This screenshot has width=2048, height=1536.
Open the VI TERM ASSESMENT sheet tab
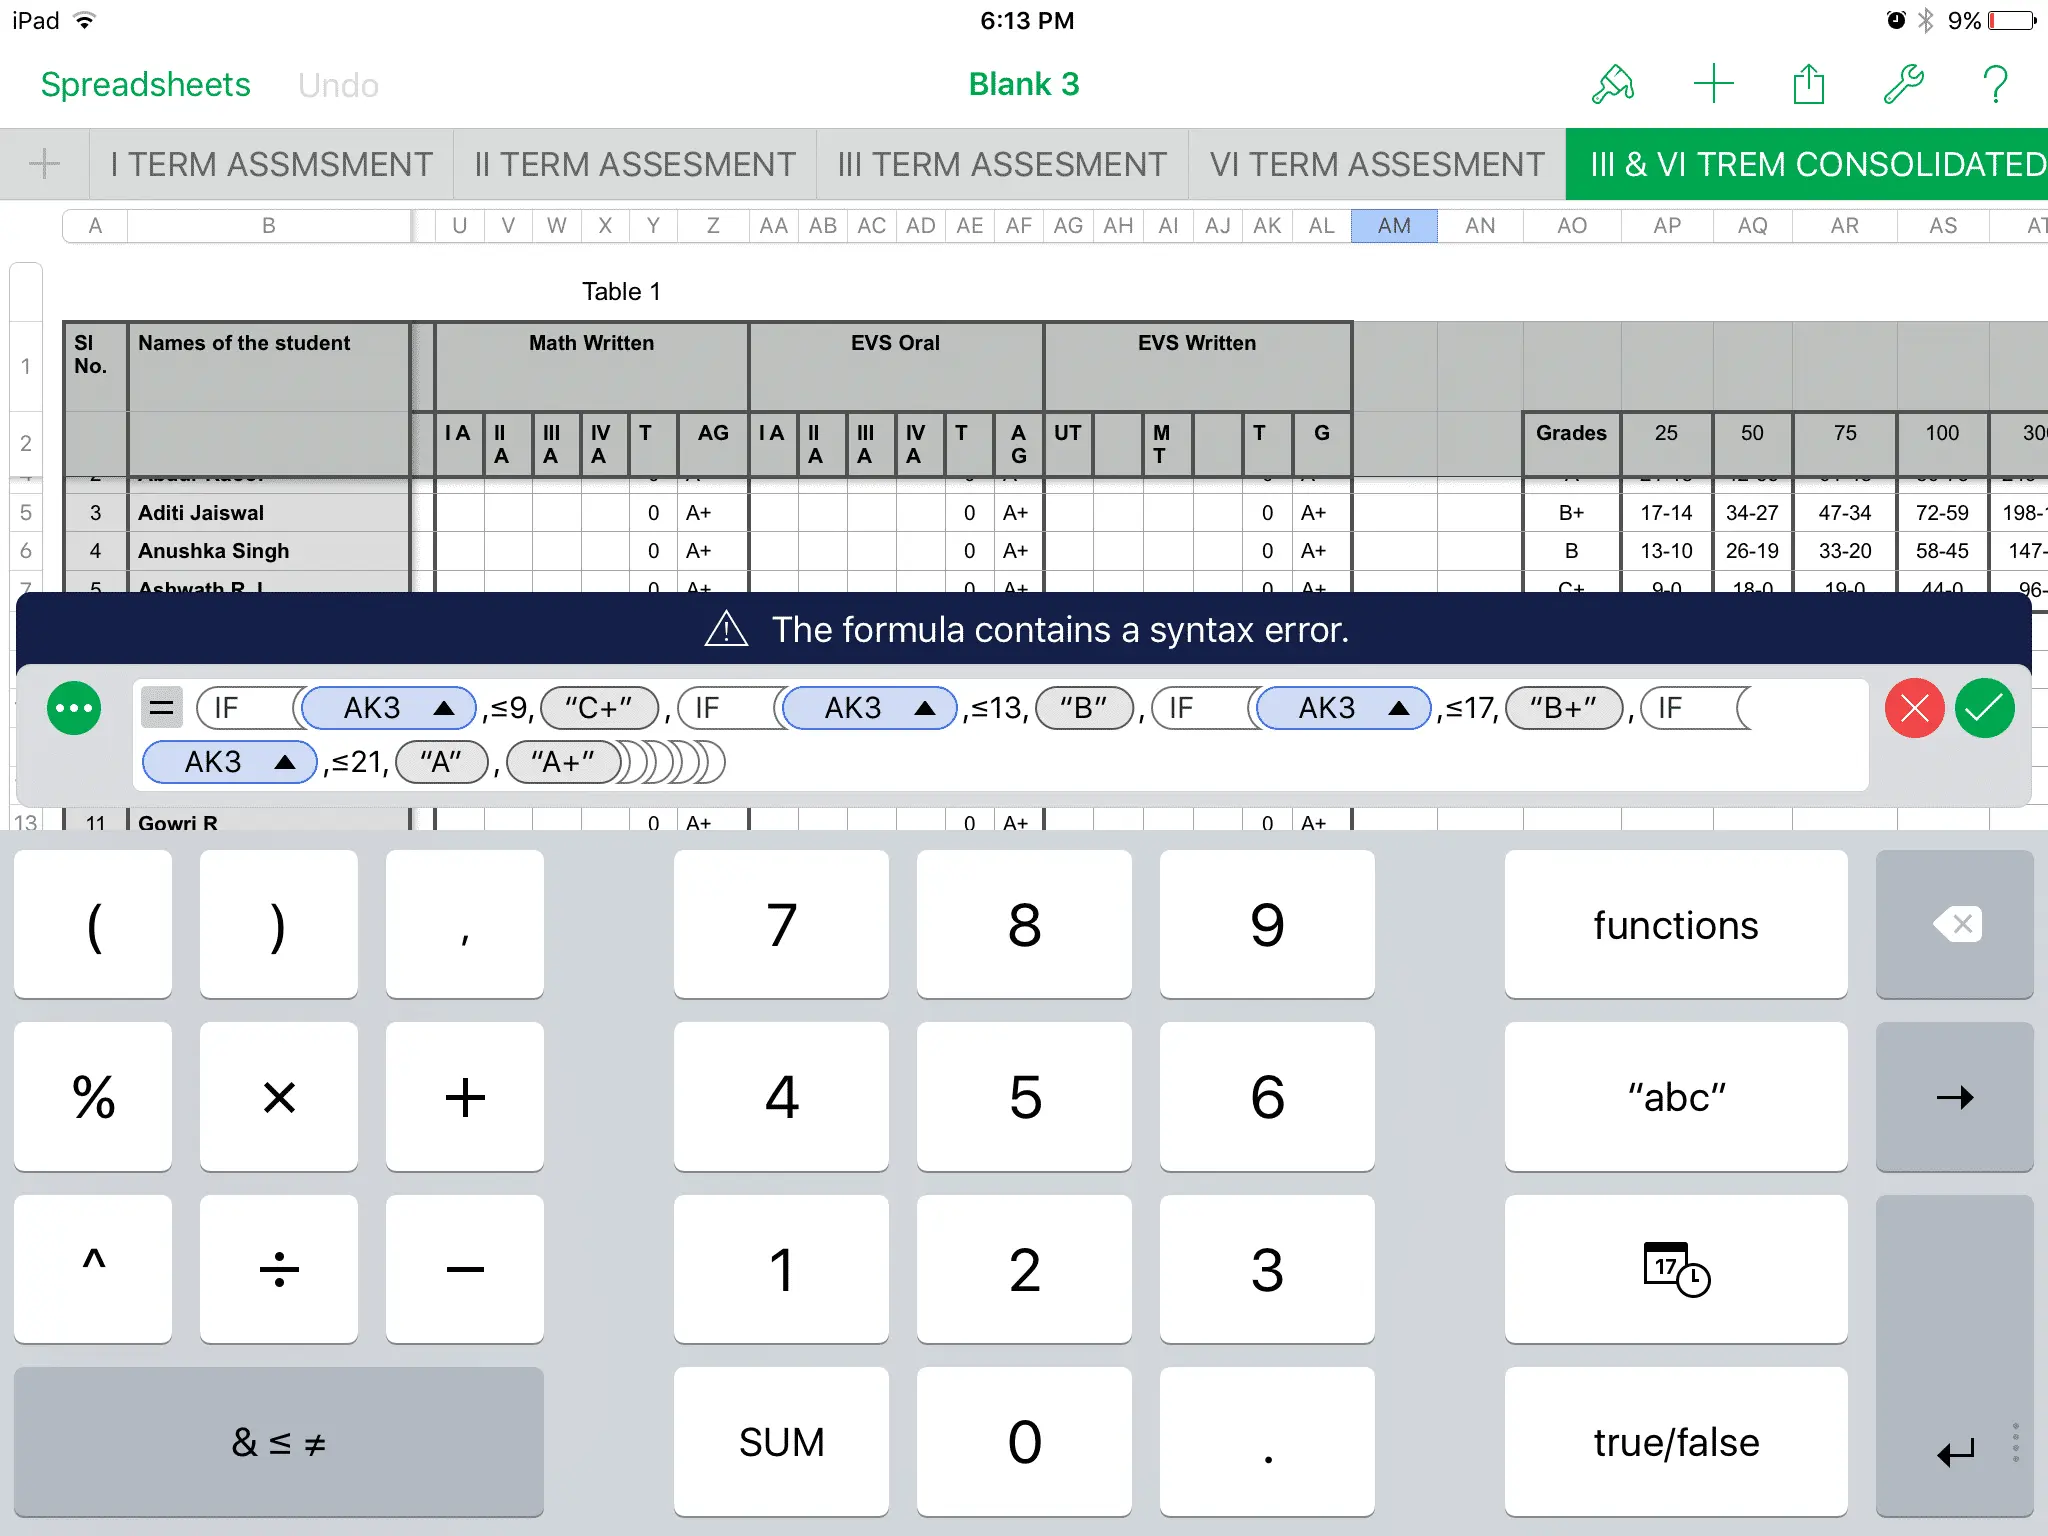point(1377,164)
